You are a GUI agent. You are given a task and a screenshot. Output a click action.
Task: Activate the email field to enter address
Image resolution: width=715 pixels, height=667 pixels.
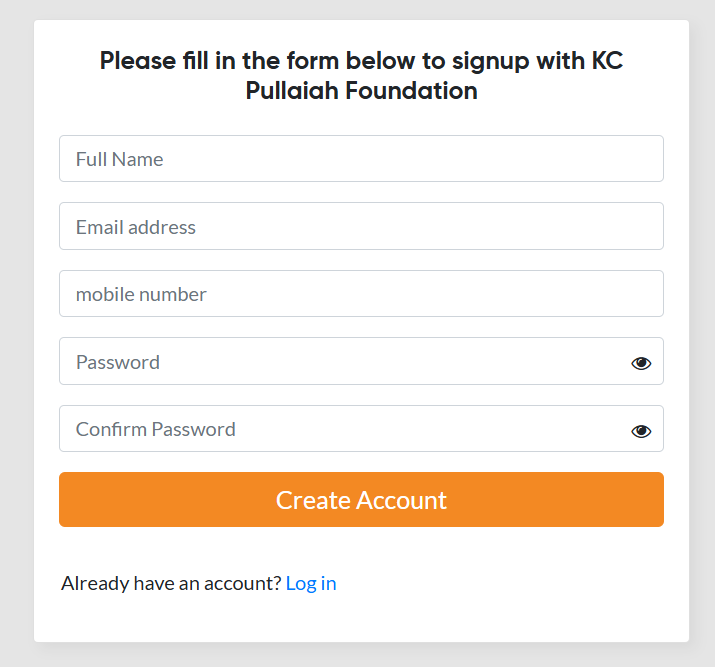pos(361,227)
